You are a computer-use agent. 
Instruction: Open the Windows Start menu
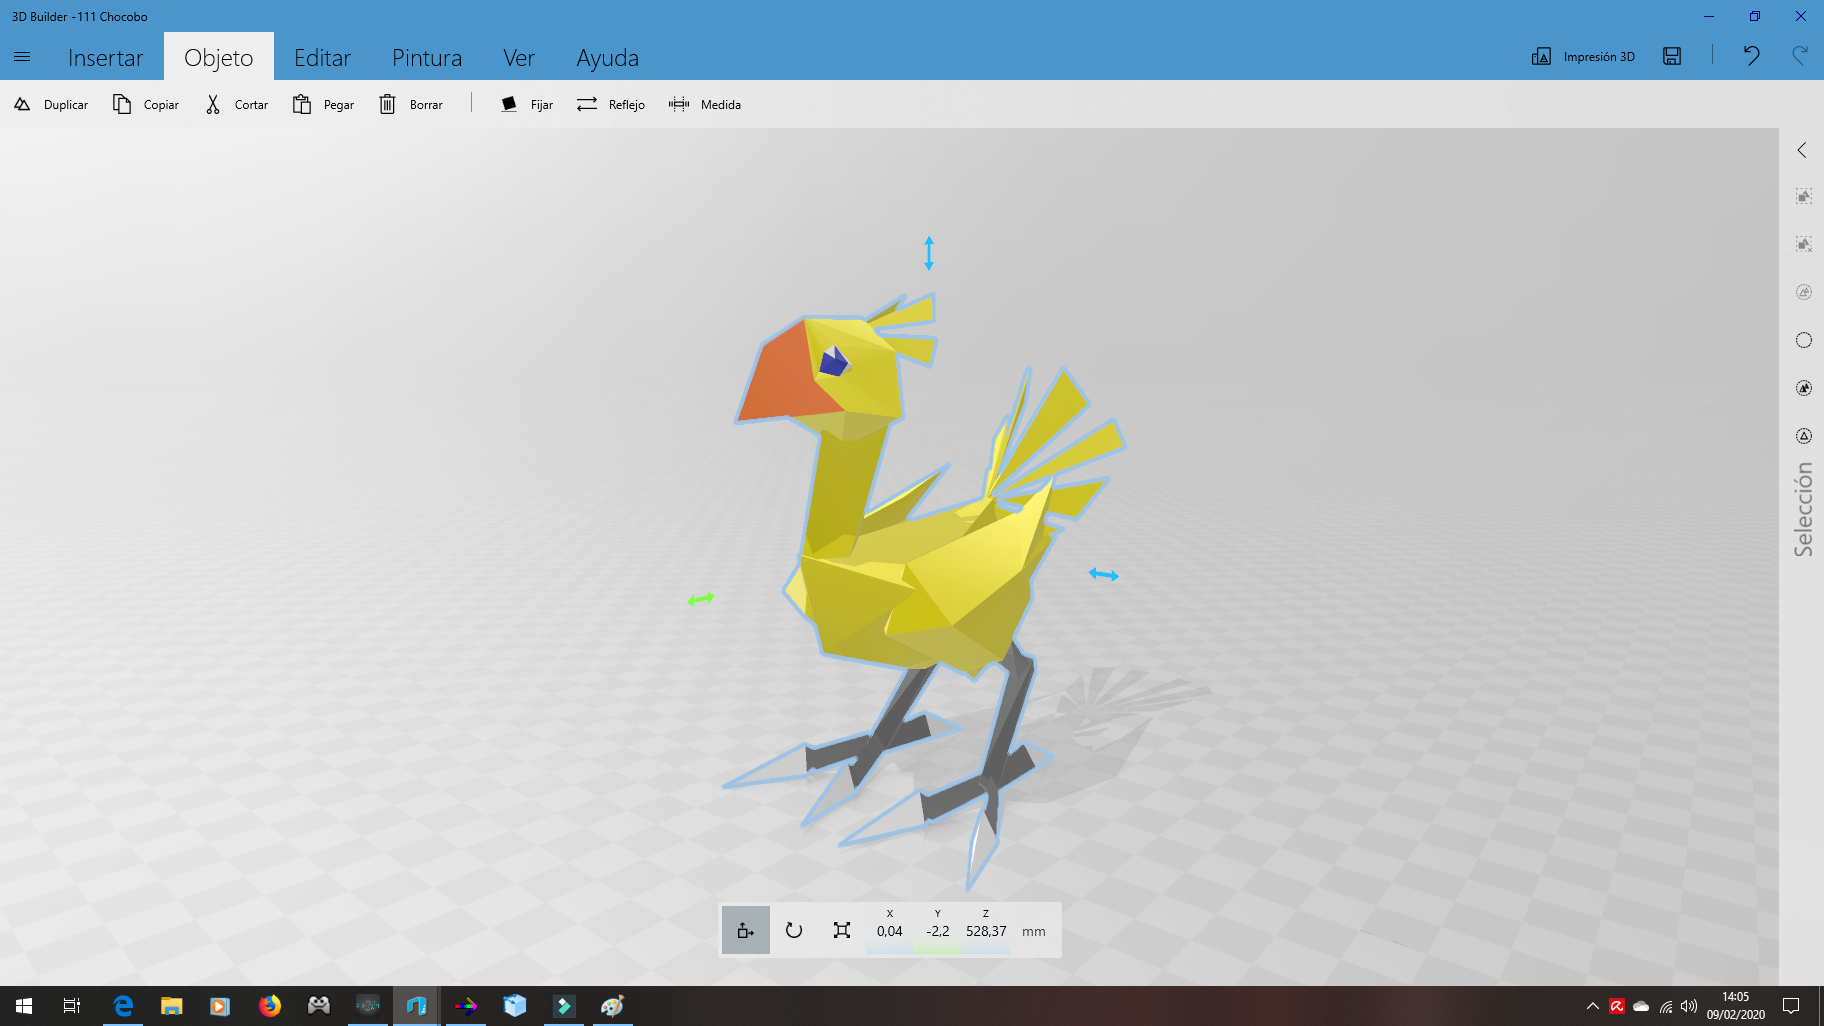click(24, 1006)
